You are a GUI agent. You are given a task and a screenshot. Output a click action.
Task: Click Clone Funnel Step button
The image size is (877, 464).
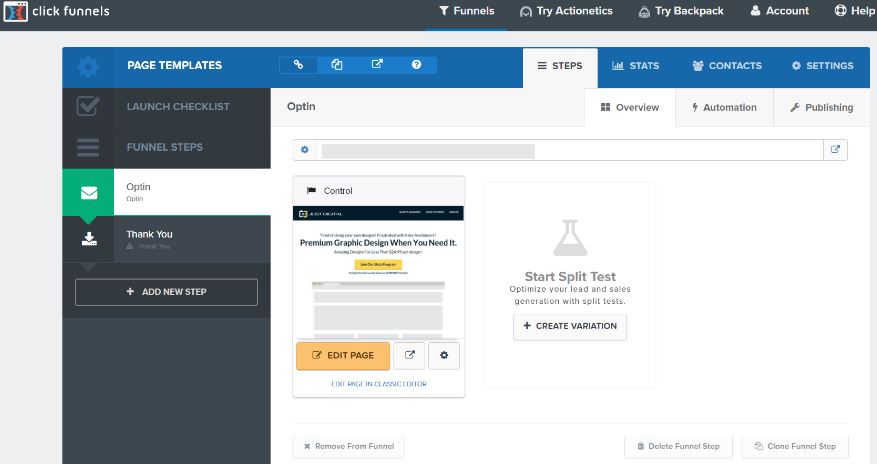pos(795,447)
